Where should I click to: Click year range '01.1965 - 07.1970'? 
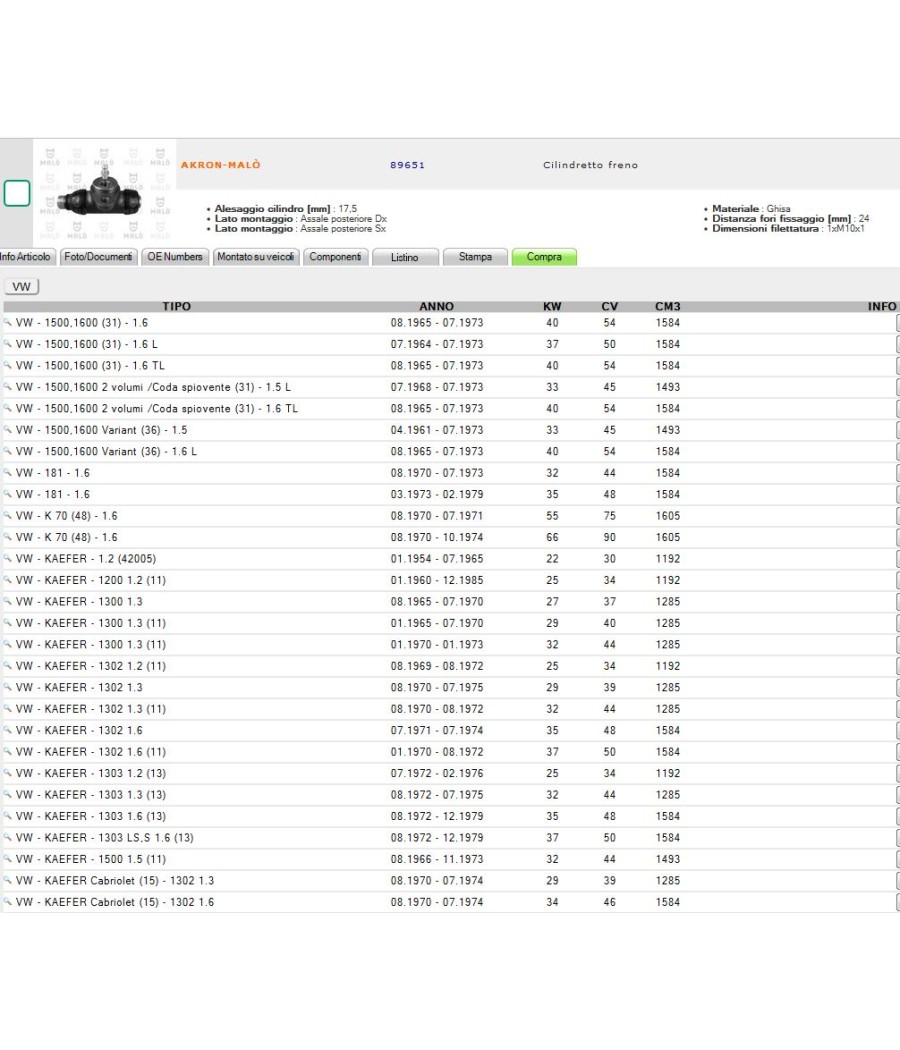(437, 623)
